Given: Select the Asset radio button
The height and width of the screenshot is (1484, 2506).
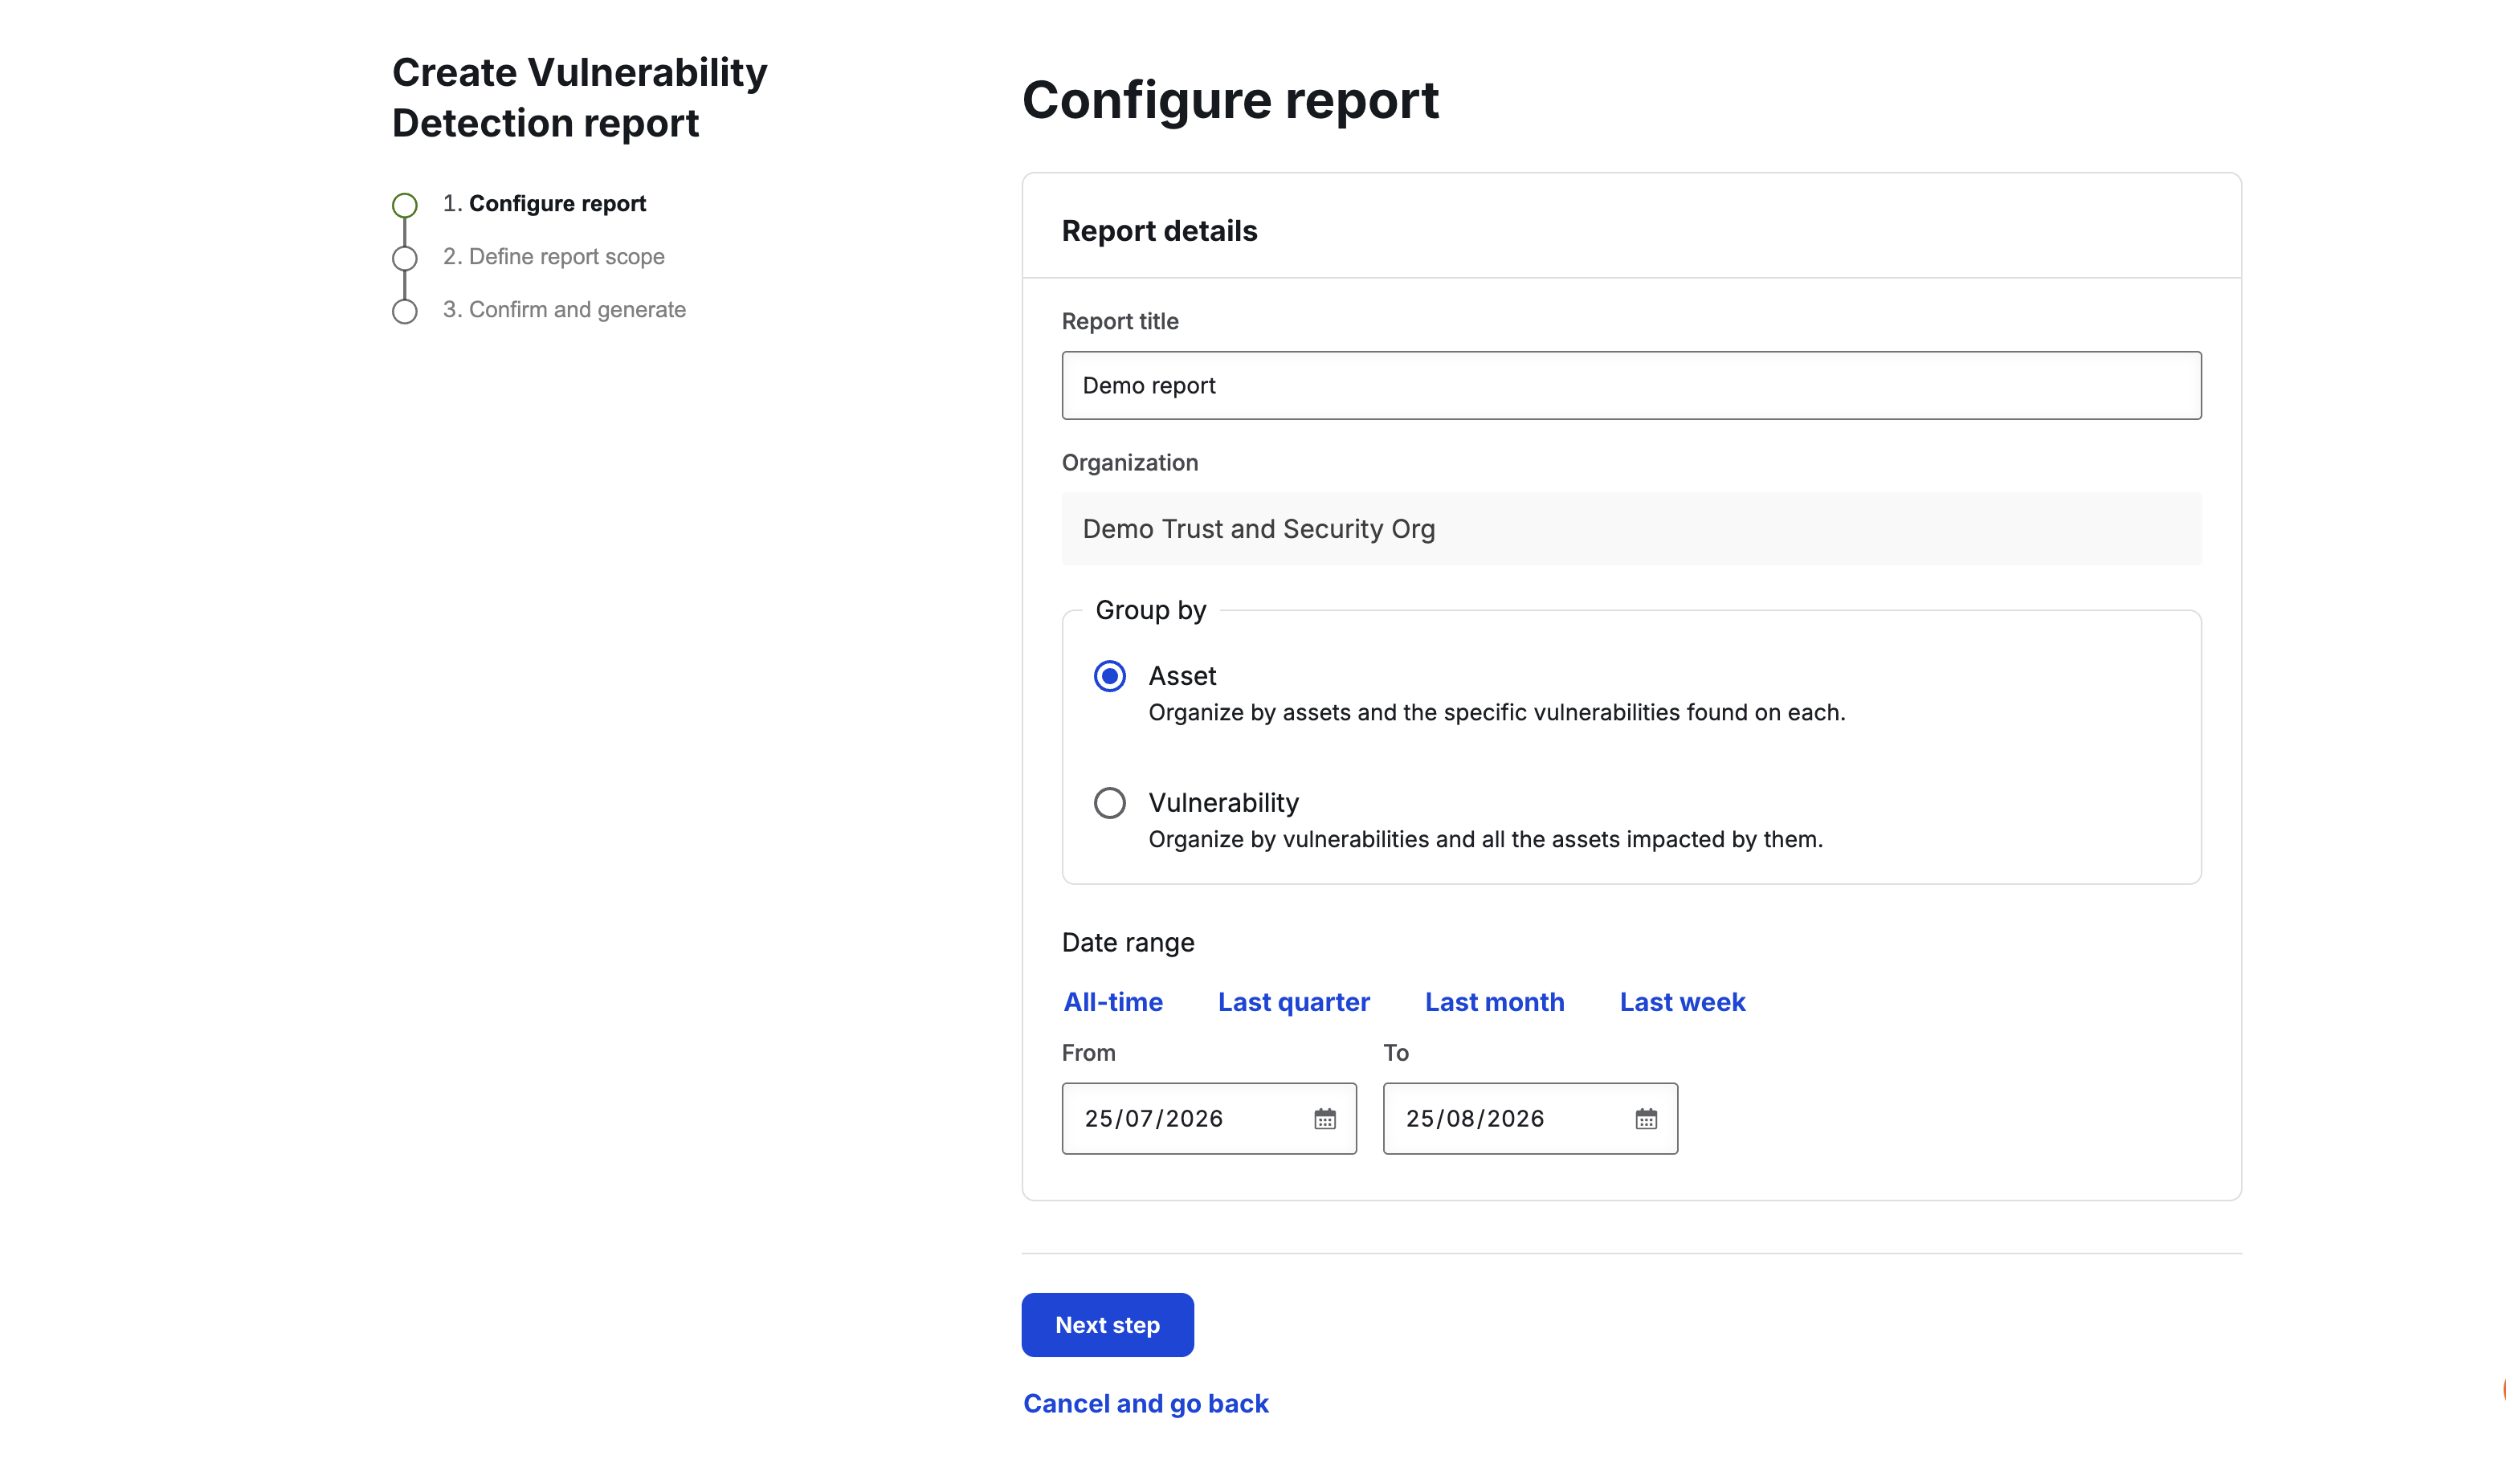Looking at the screenshot, I should tap(1109, 676).
